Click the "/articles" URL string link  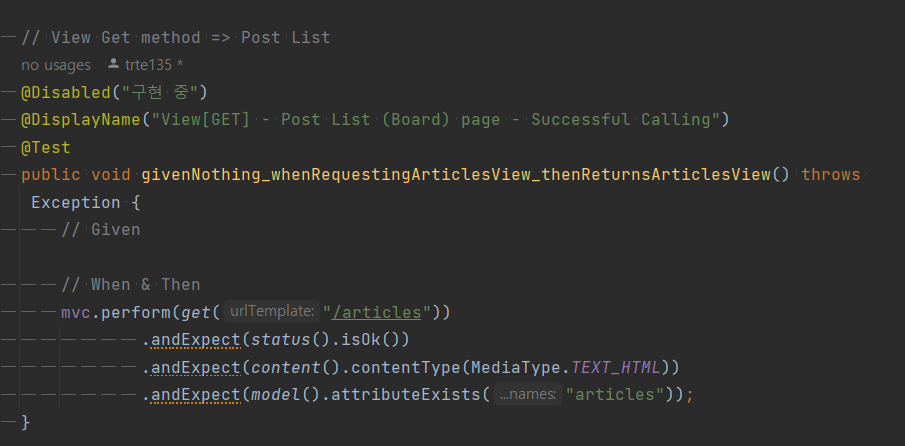[376, 312]
